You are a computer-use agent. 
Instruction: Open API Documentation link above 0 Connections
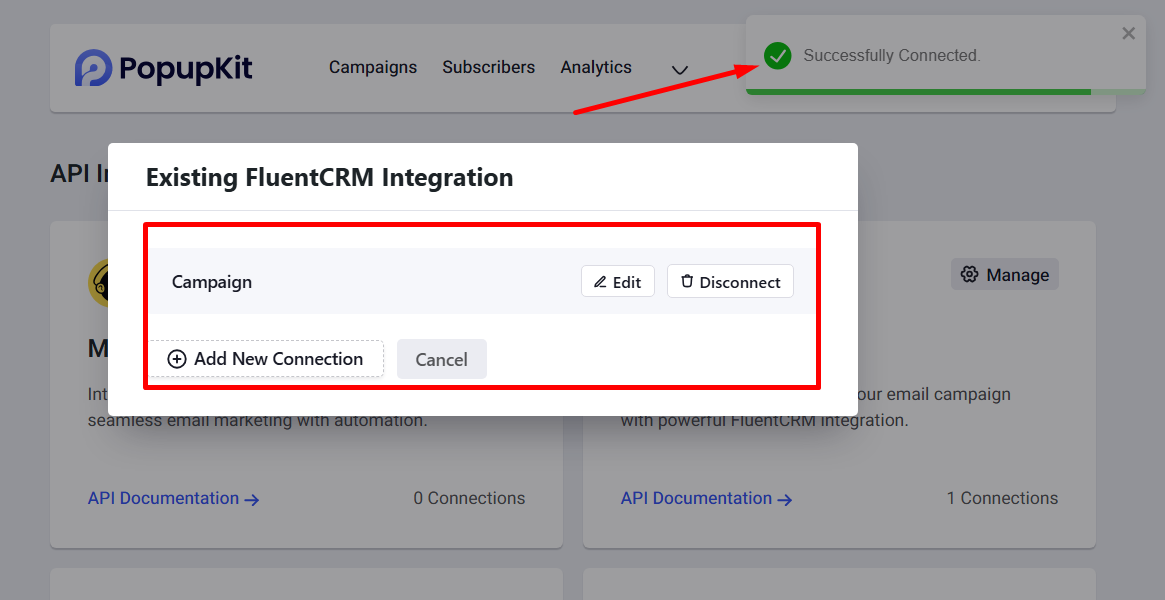[x=173, y=498]
